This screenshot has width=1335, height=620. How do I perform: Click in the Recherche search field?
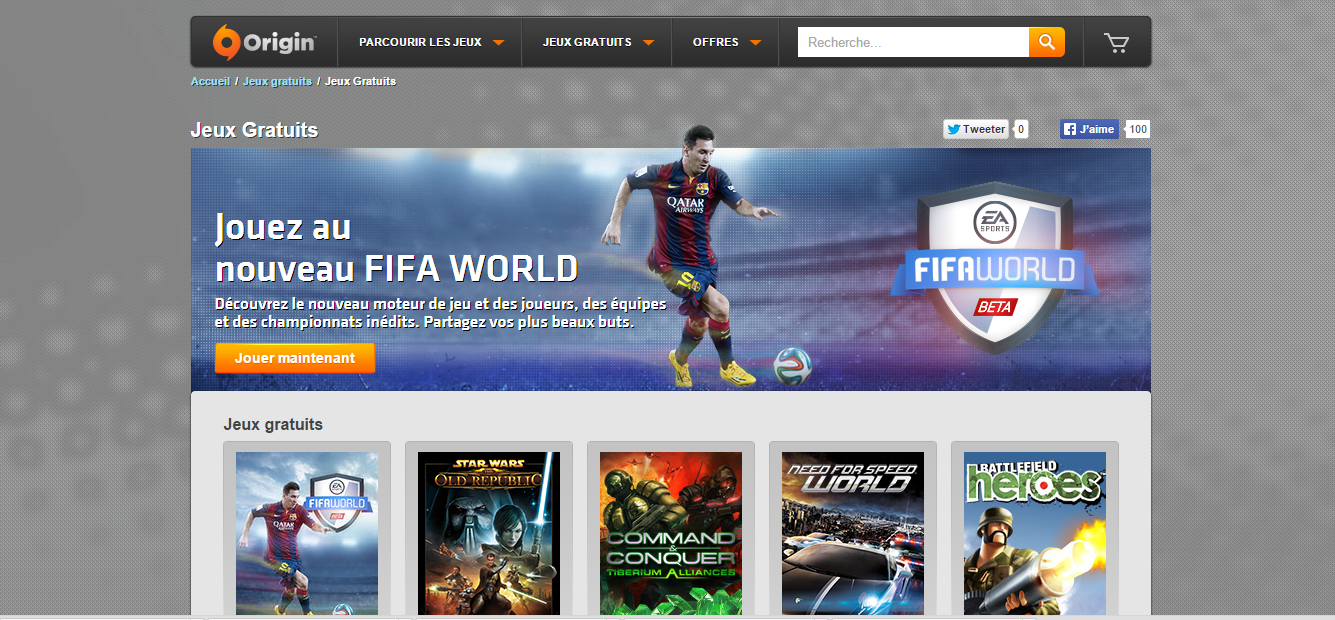[x=913, y=42]
